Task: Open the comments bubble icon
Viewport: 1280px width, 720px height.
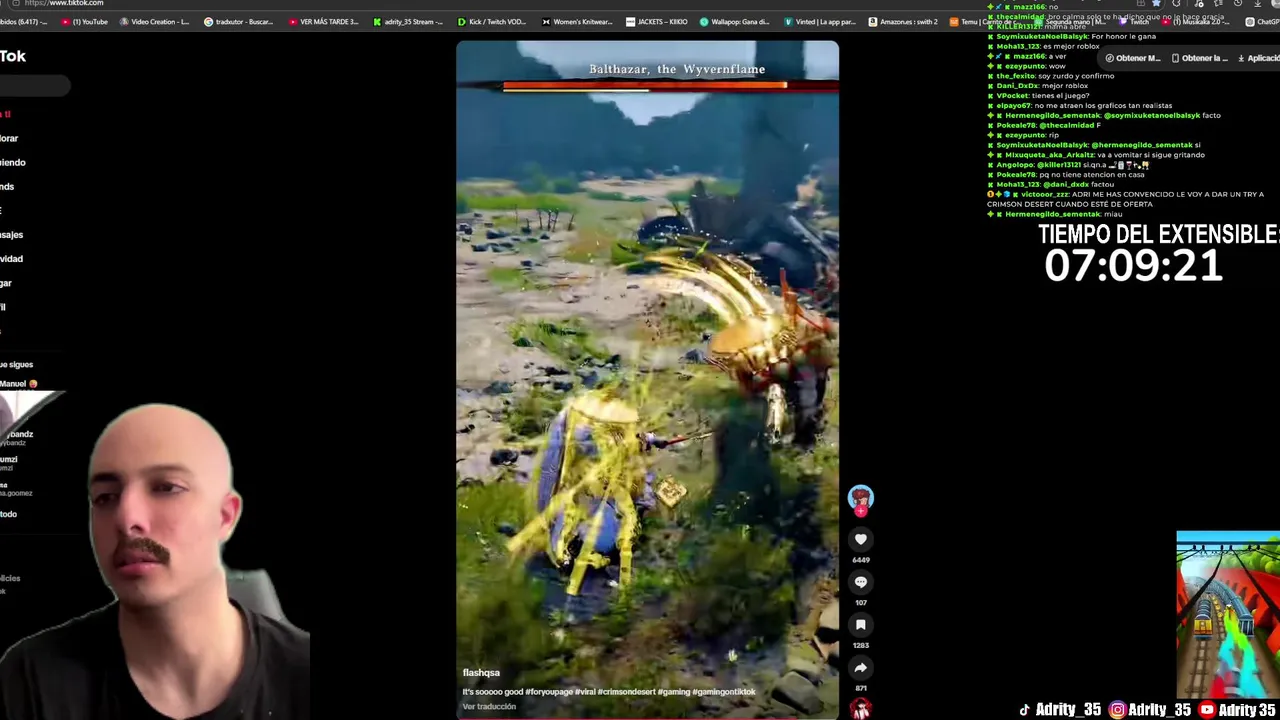Action: coord(860,582)
